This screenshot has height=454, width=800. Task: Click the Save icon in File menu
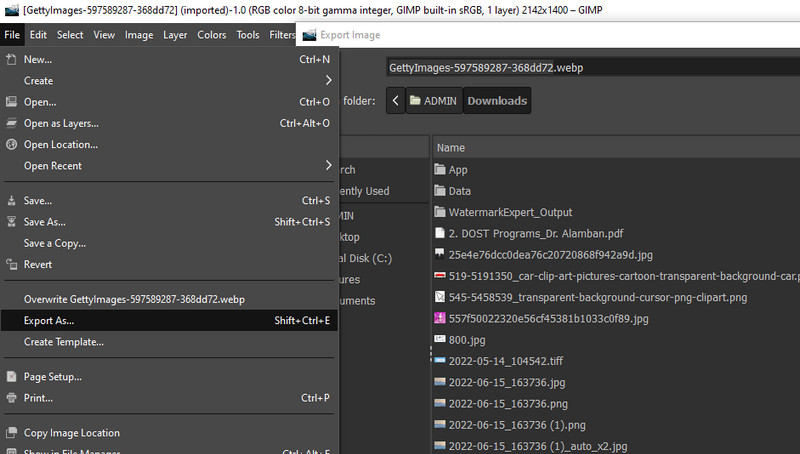click(x=12, y=201)
